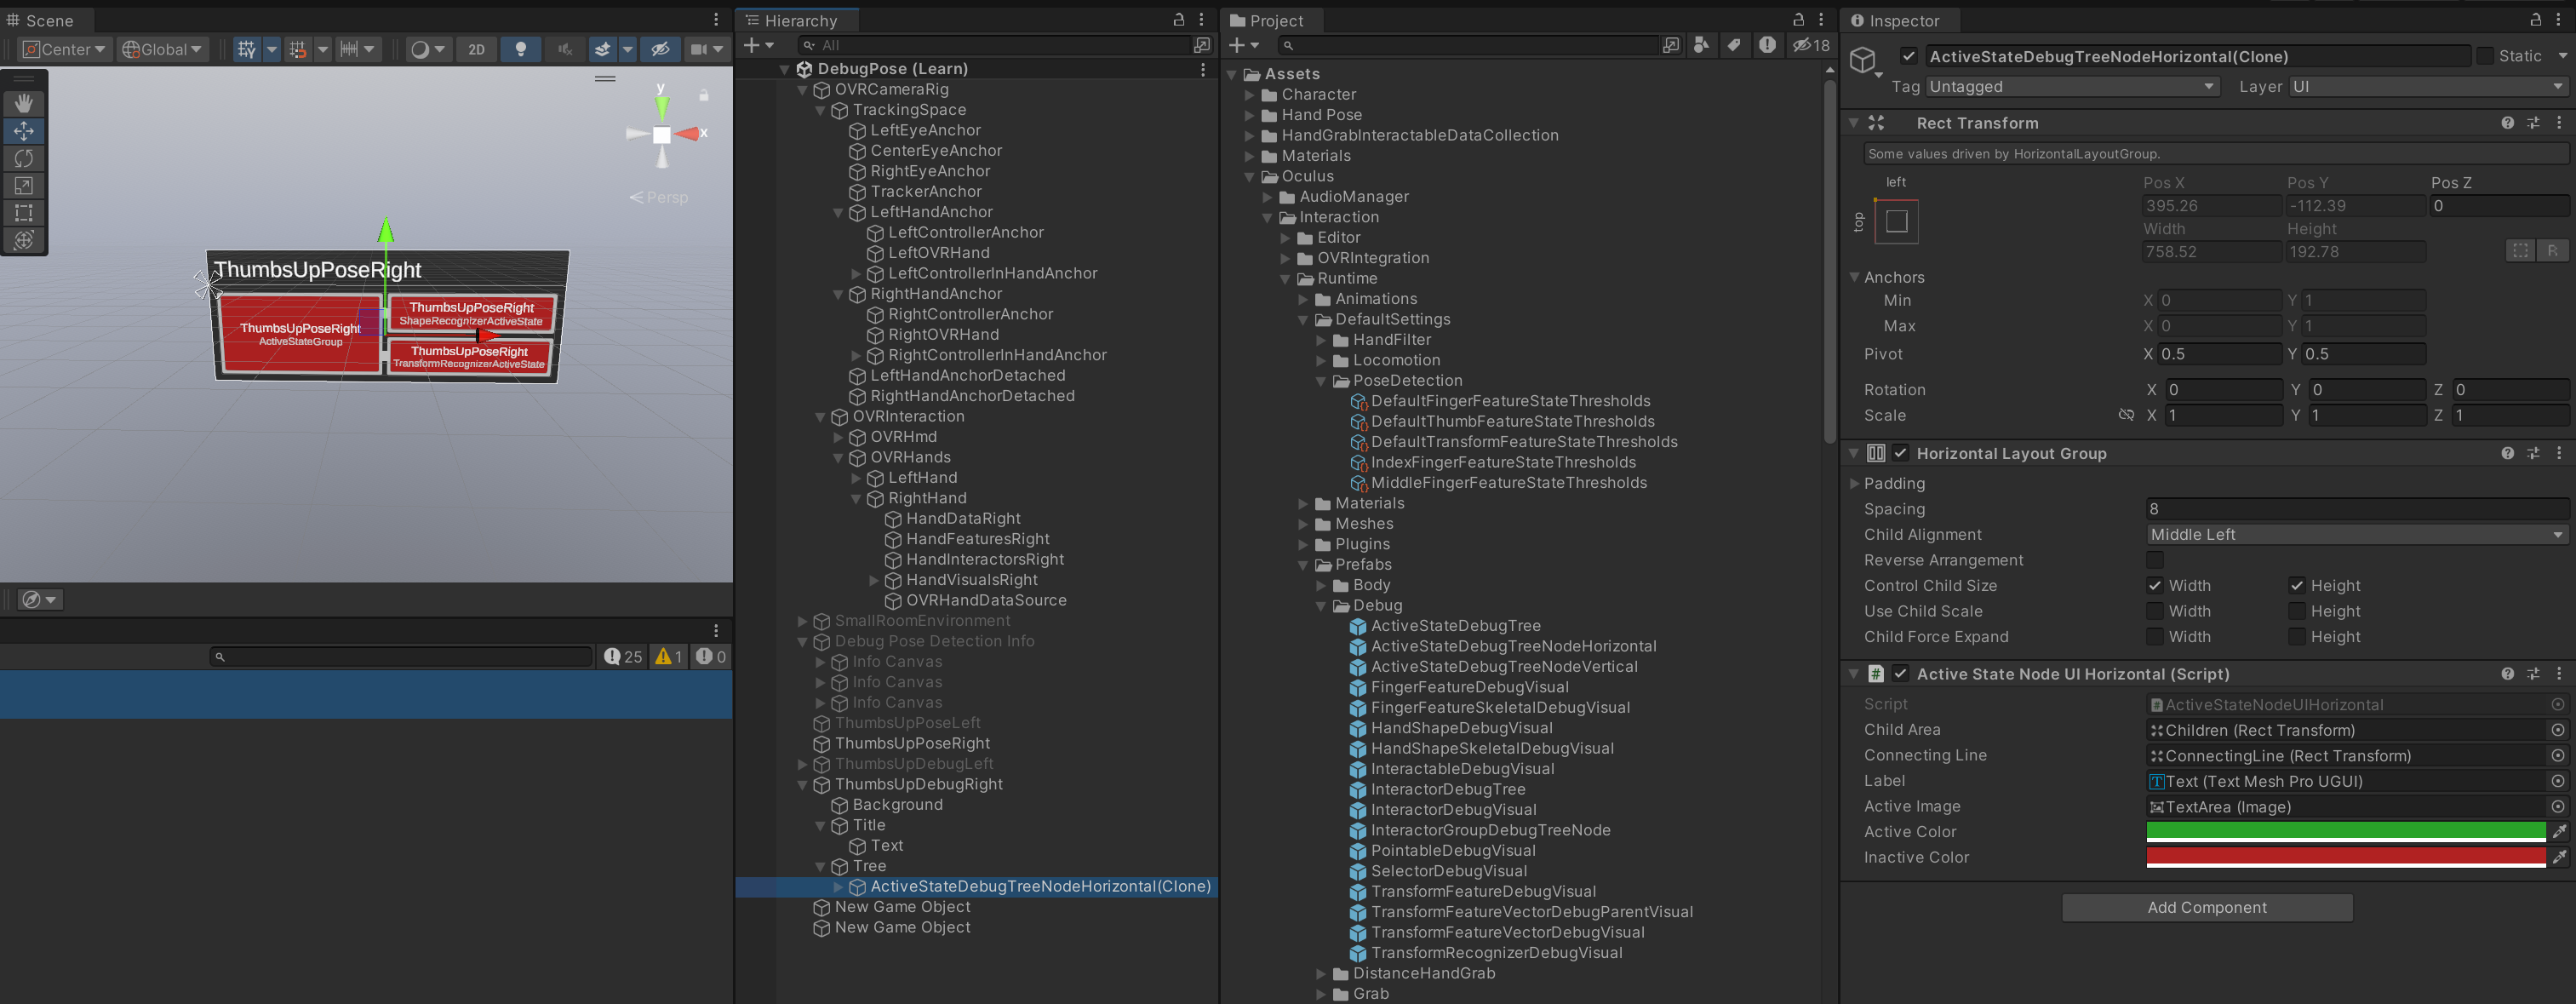Open Child Alignment Middle Left dropdown
The height and width of the screenshot is (1004, 2576).
(2356, 535)
